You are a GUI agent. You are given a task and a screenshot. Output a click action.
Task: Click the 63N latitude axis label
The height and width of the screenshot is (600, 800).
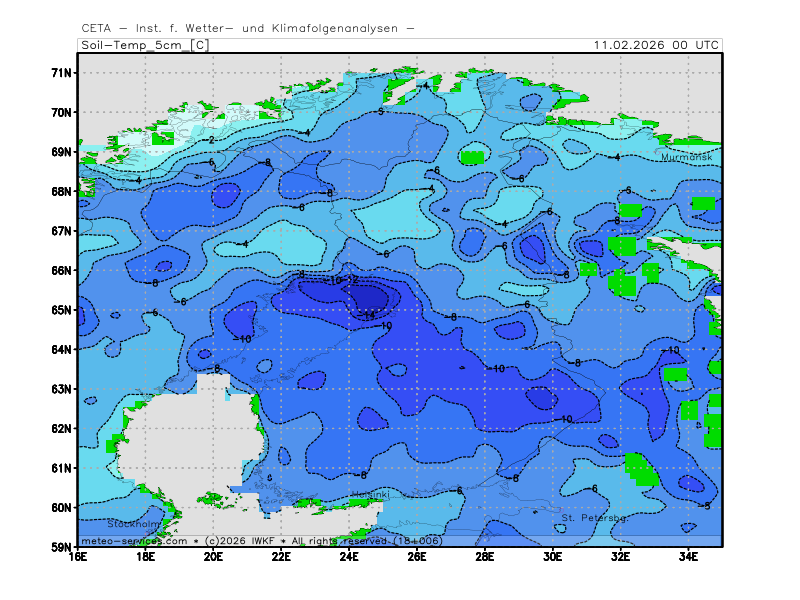click(62, 389)
